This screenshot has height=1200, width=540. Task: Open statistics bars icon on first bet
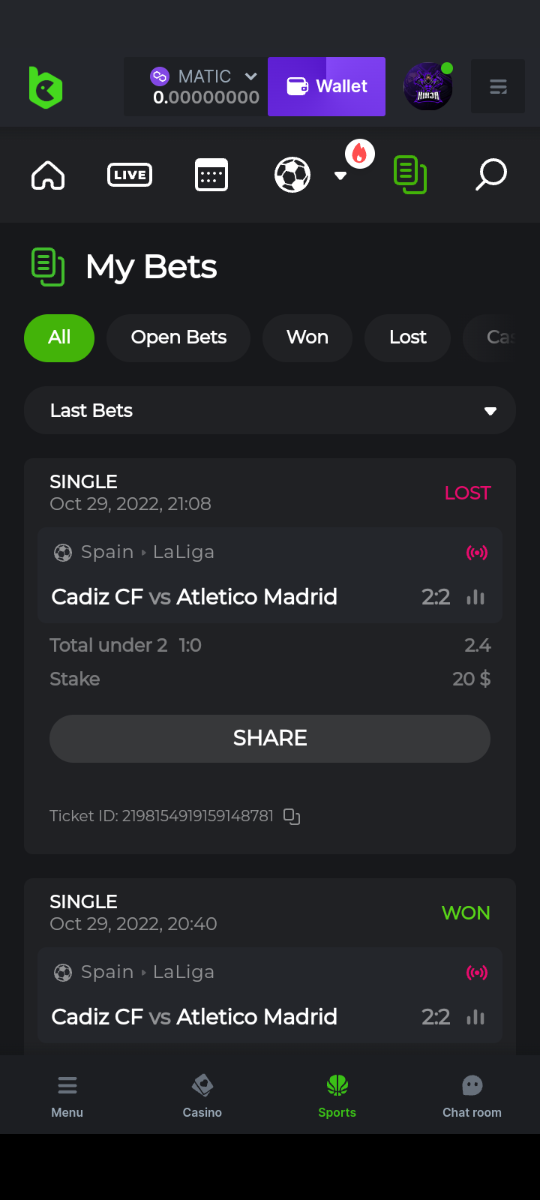[x=476, y=597]
